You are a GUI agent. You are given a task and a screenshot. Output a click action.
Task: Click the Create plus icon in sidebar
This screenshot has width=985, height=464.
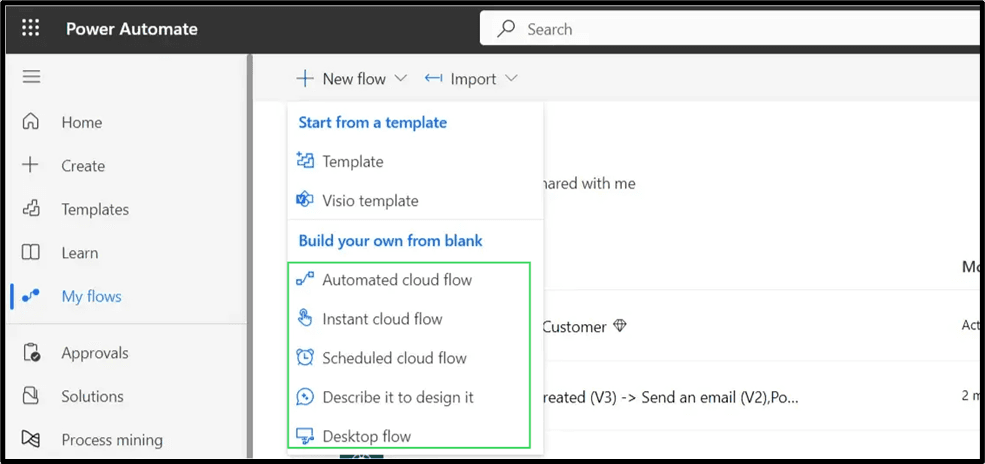31,165
